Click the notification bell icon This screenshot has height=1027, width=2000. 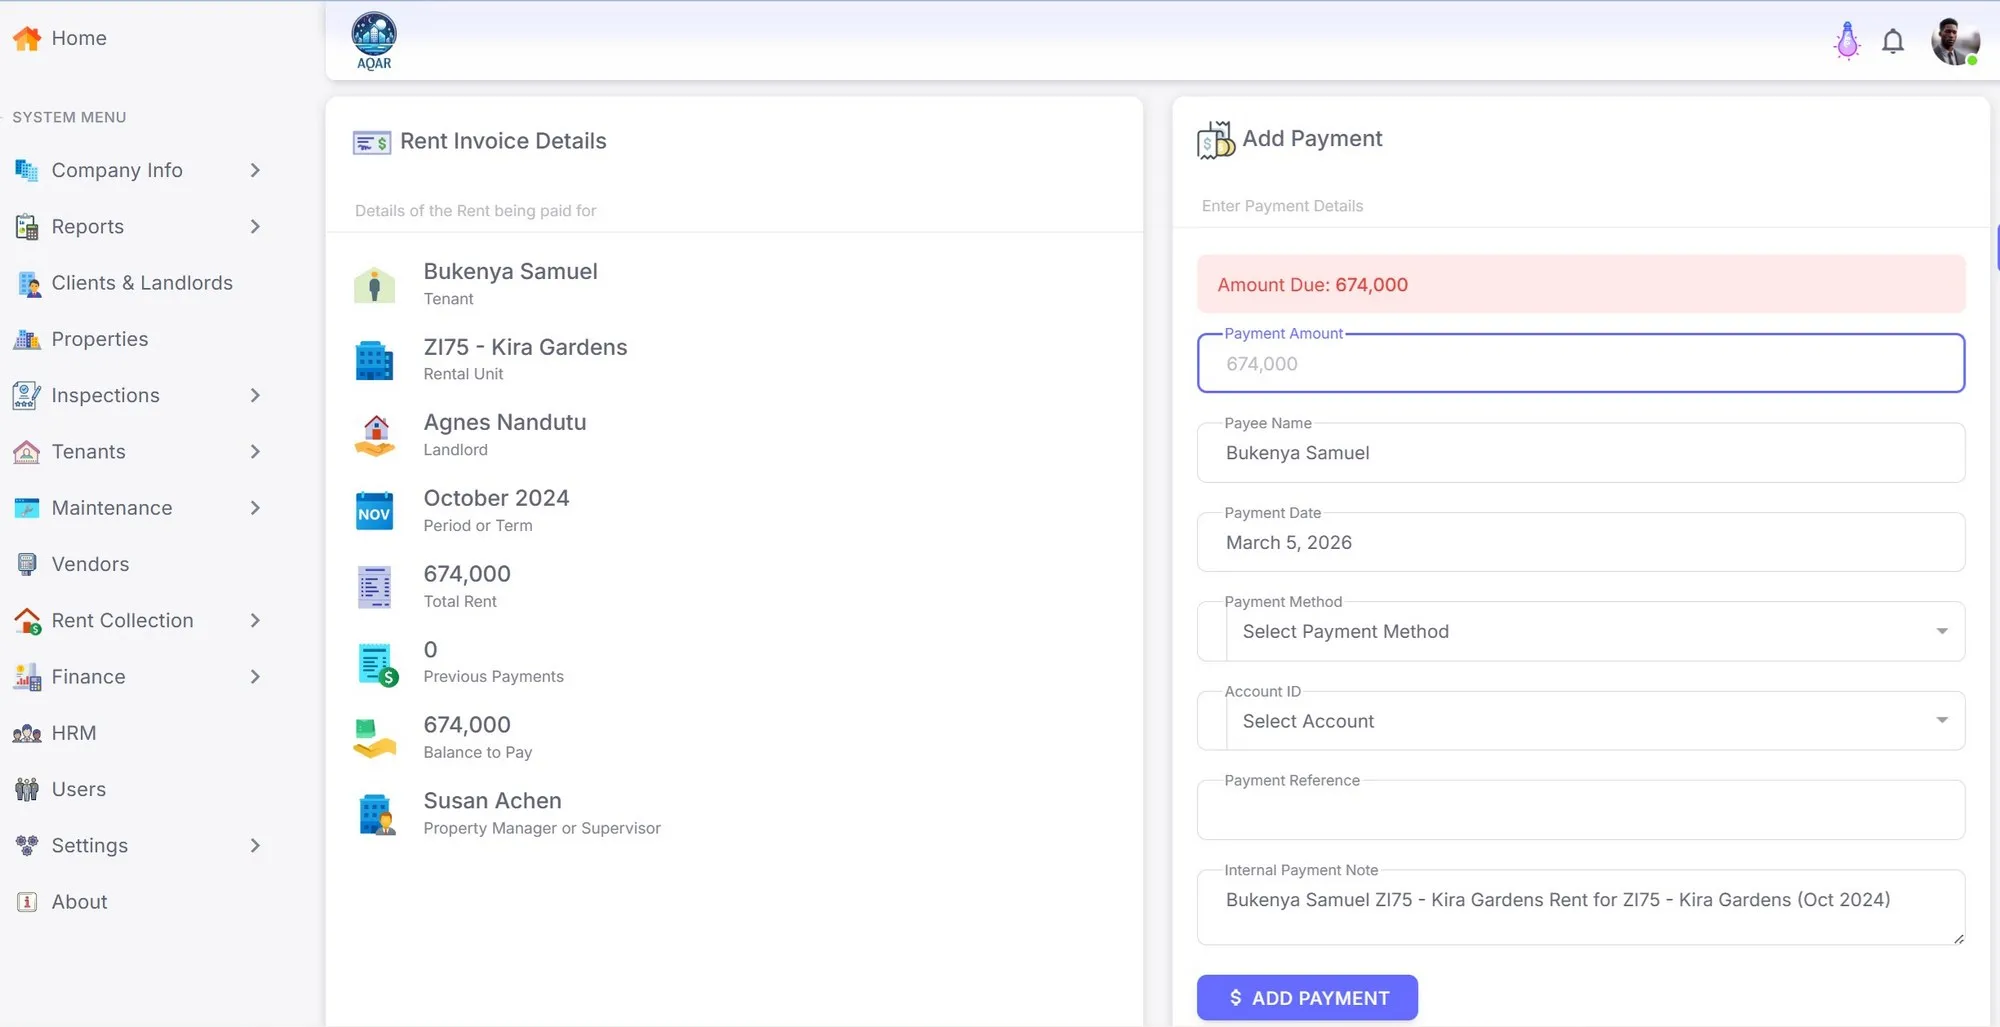(x=1892, y=41)
